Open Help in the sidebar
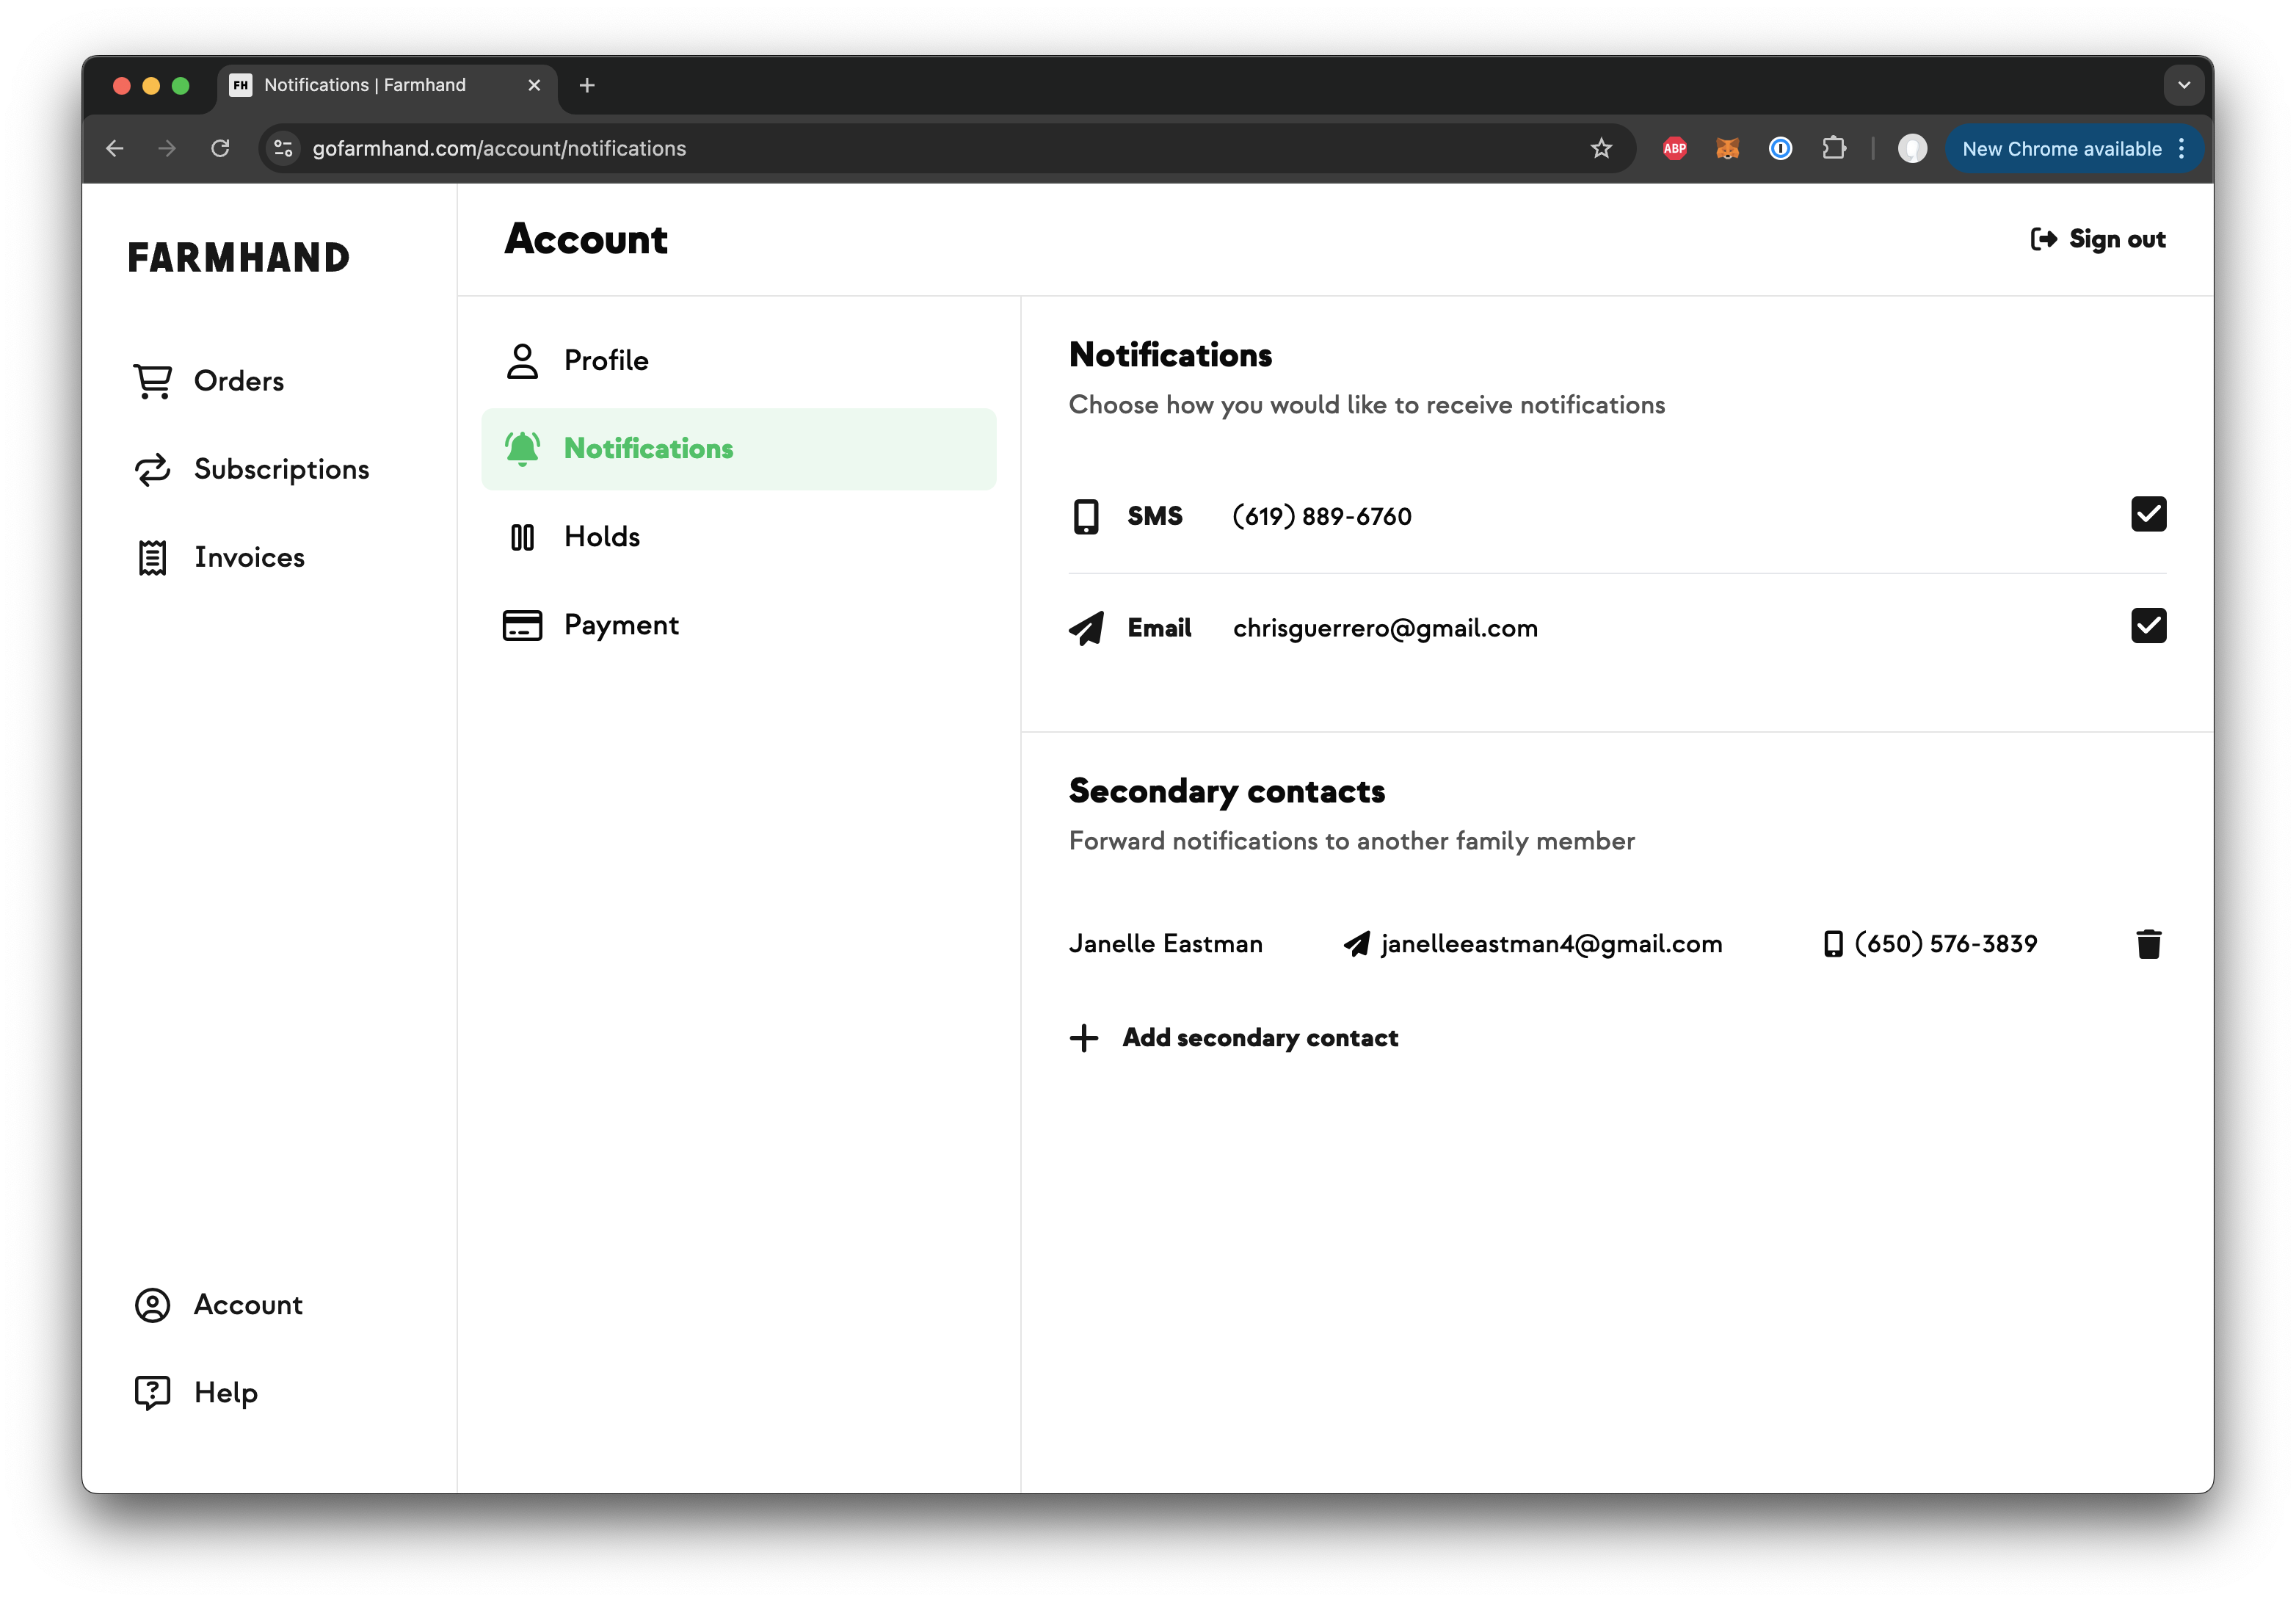Screen dimensions: 2296x1602 point(197,1393)
